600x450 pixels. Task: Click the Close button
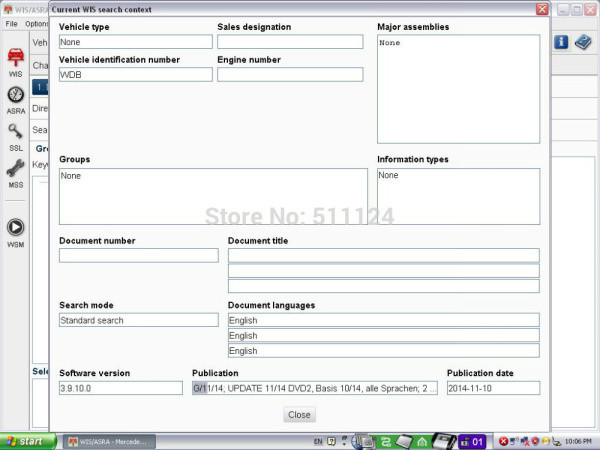299,414
